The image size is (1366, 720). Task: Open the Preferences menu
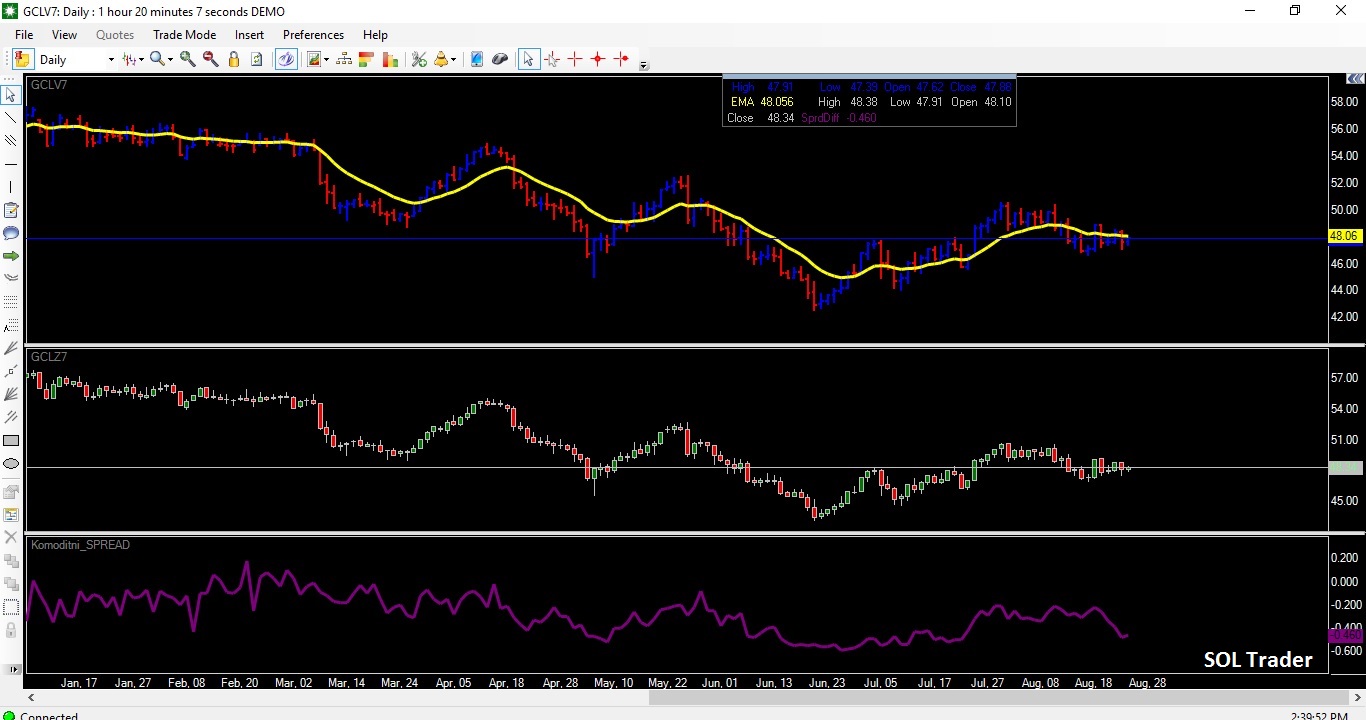tap(313, 34)
